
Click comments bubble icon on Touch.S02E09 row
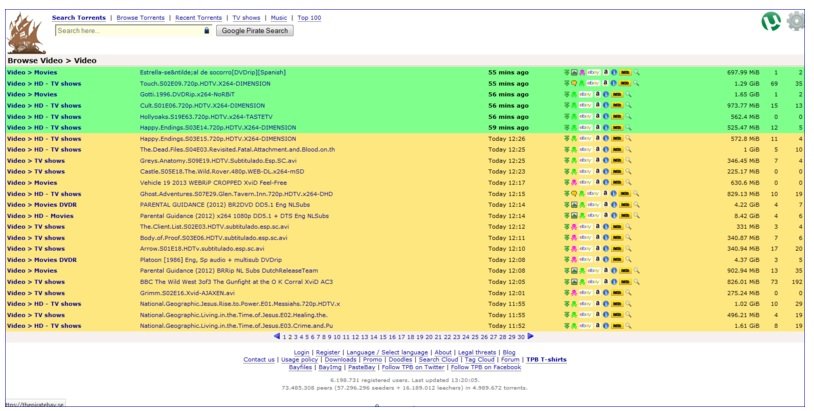[575, 84]
